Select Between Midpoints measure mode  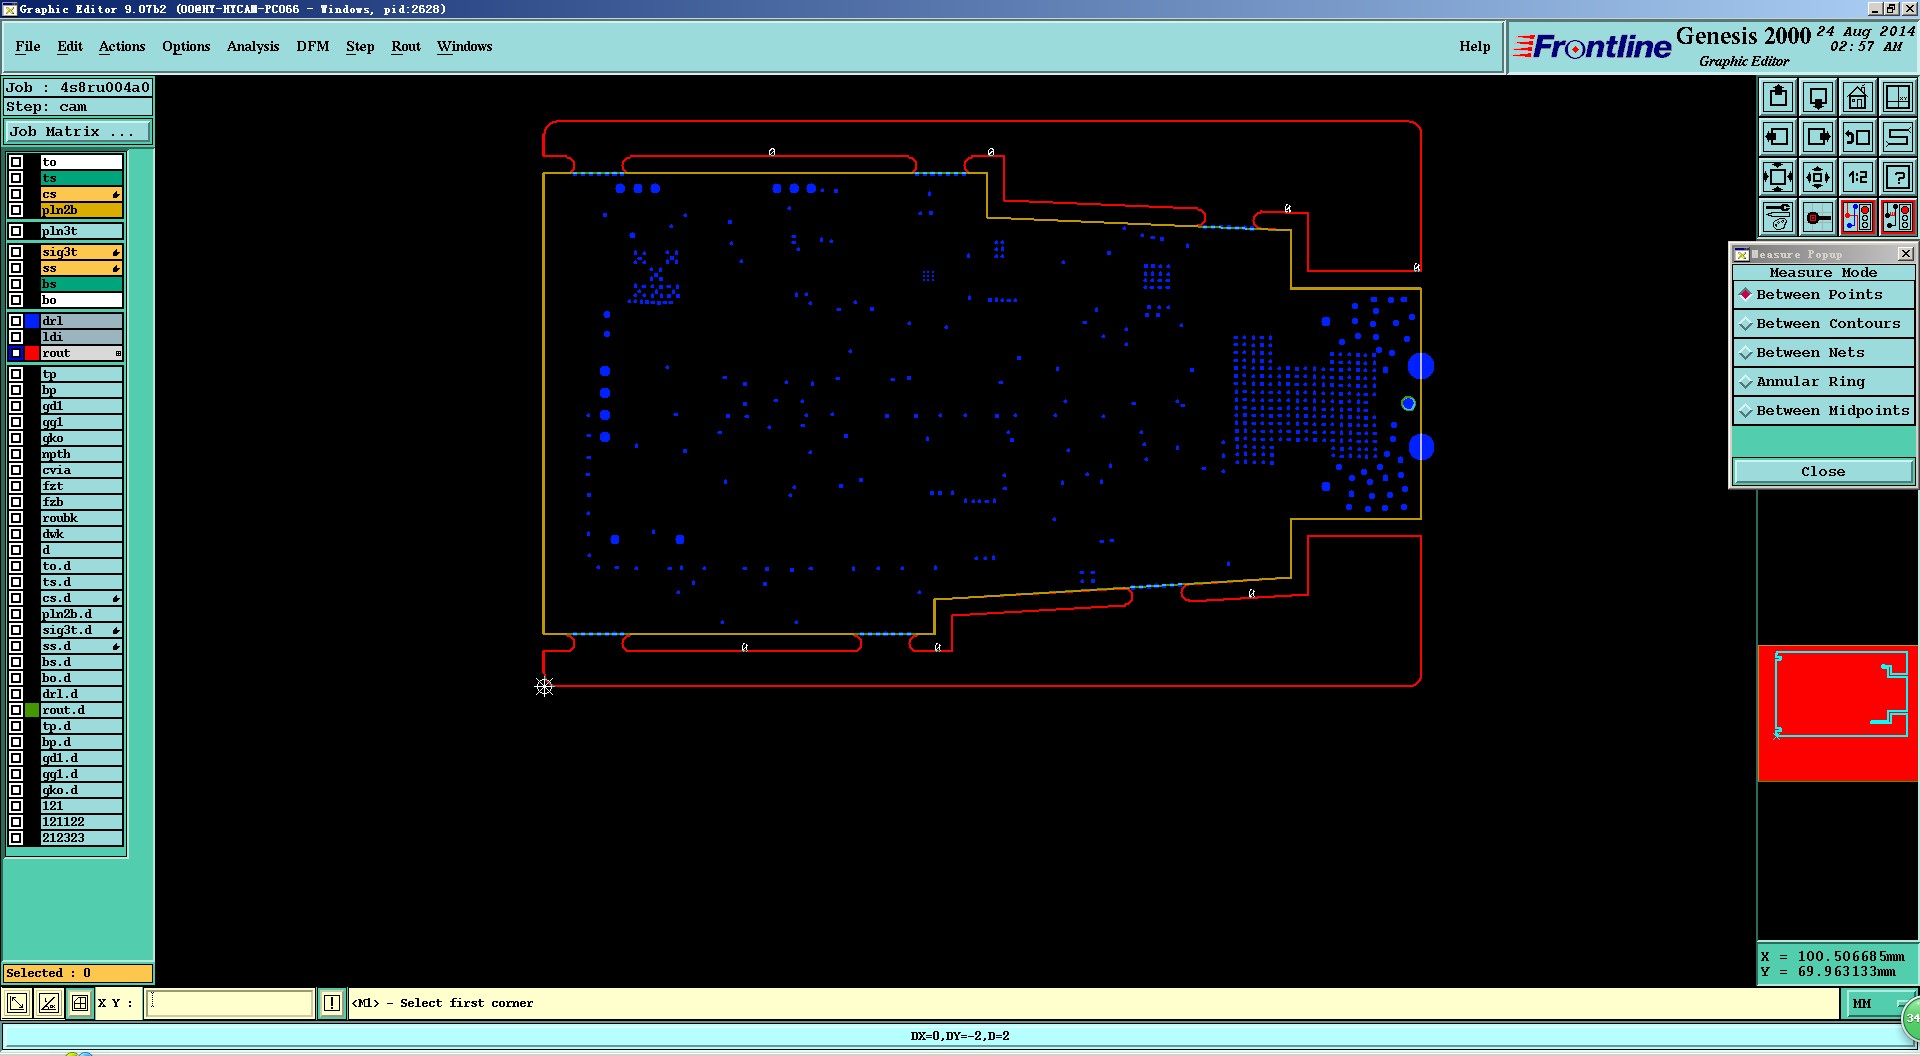tap(1823, 411)
